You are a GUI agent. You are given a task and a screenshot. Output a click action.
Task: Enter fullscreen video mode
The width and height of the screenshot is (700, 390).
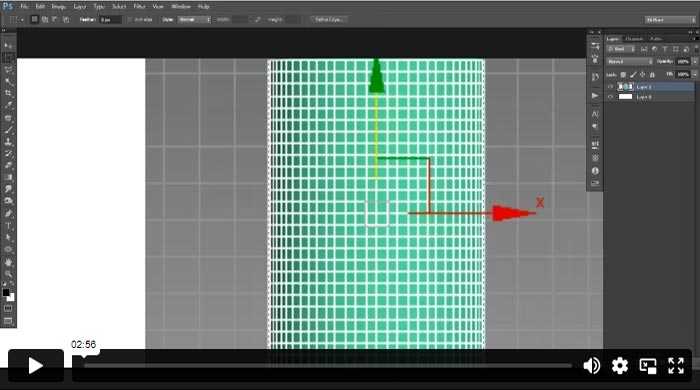point(676,366)
